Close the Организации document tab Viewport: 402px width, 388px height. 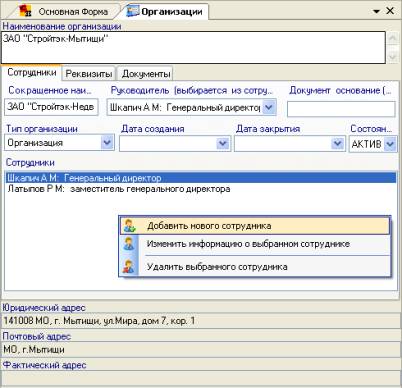point(390,11)
